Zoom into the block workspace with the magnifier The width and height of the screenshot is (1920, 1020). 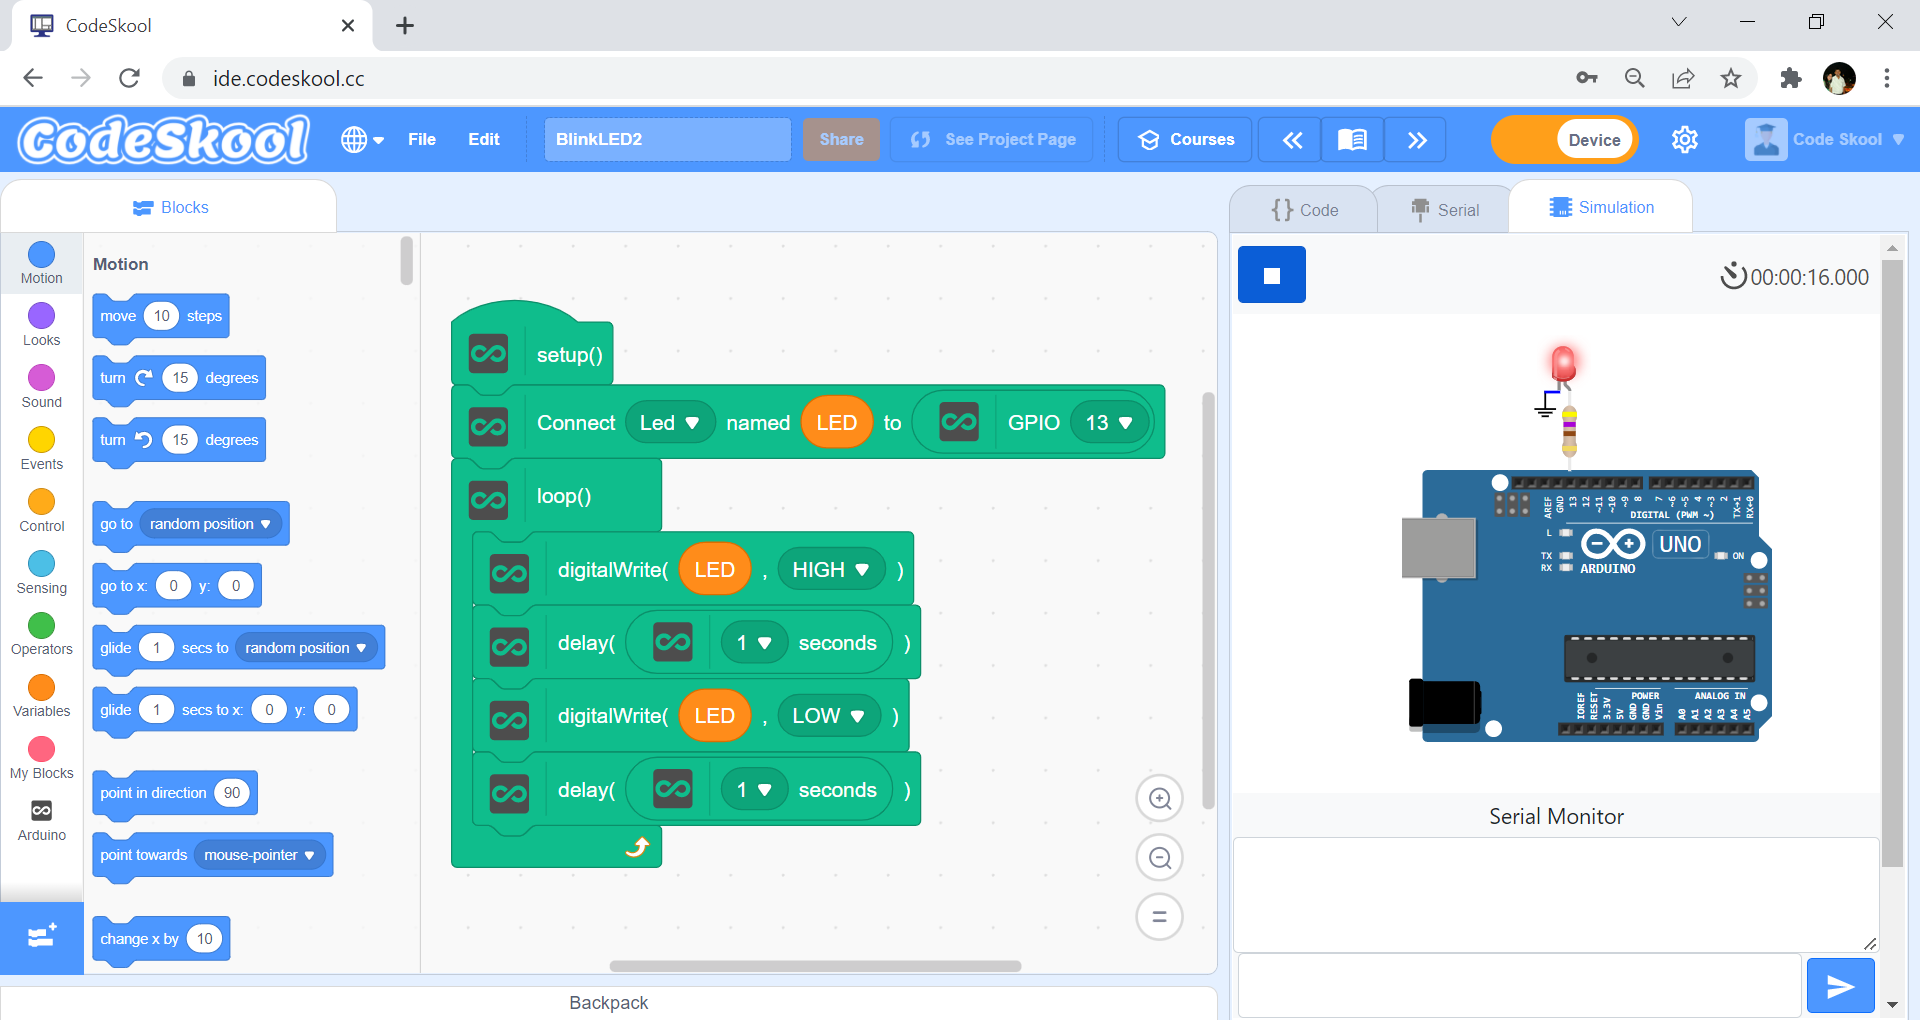click(1159, 798)
